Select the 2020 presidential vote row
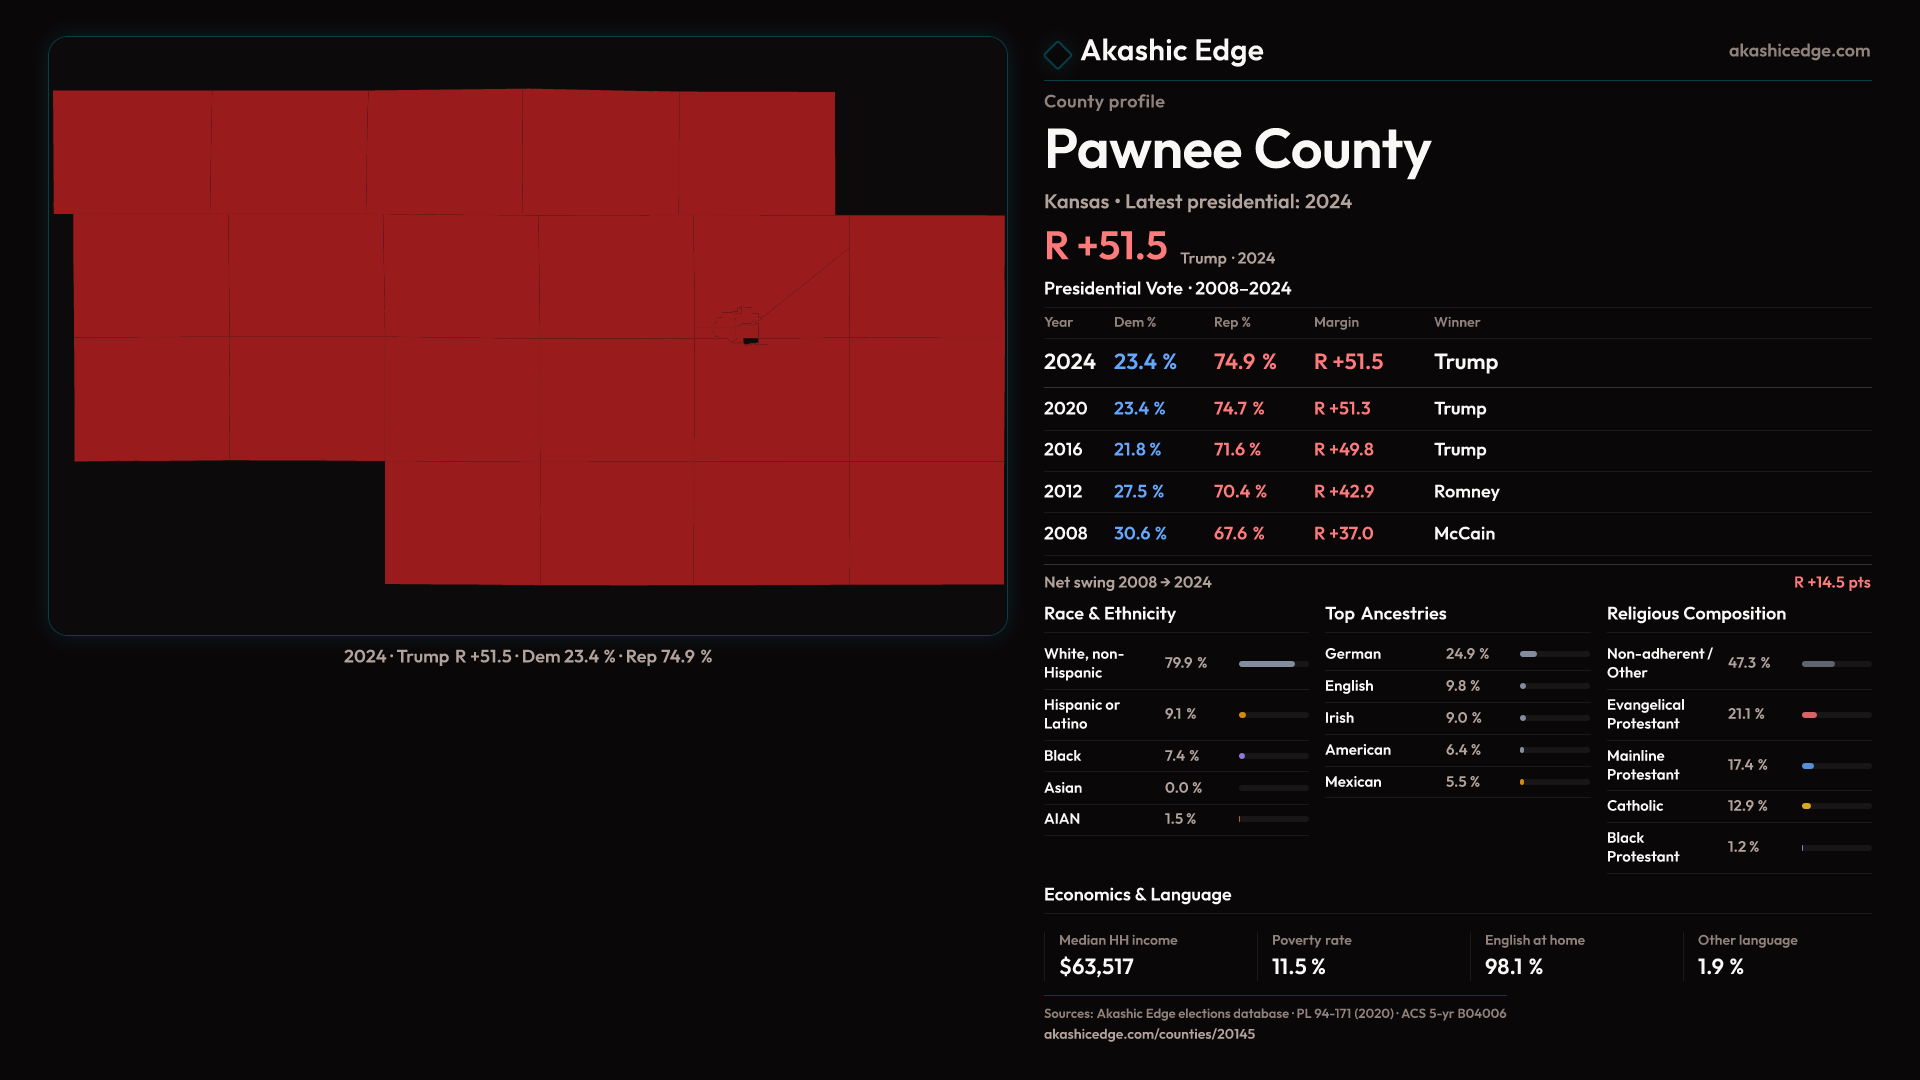The height and width of the screenshot is (1080, 1920). (1456, 409)
